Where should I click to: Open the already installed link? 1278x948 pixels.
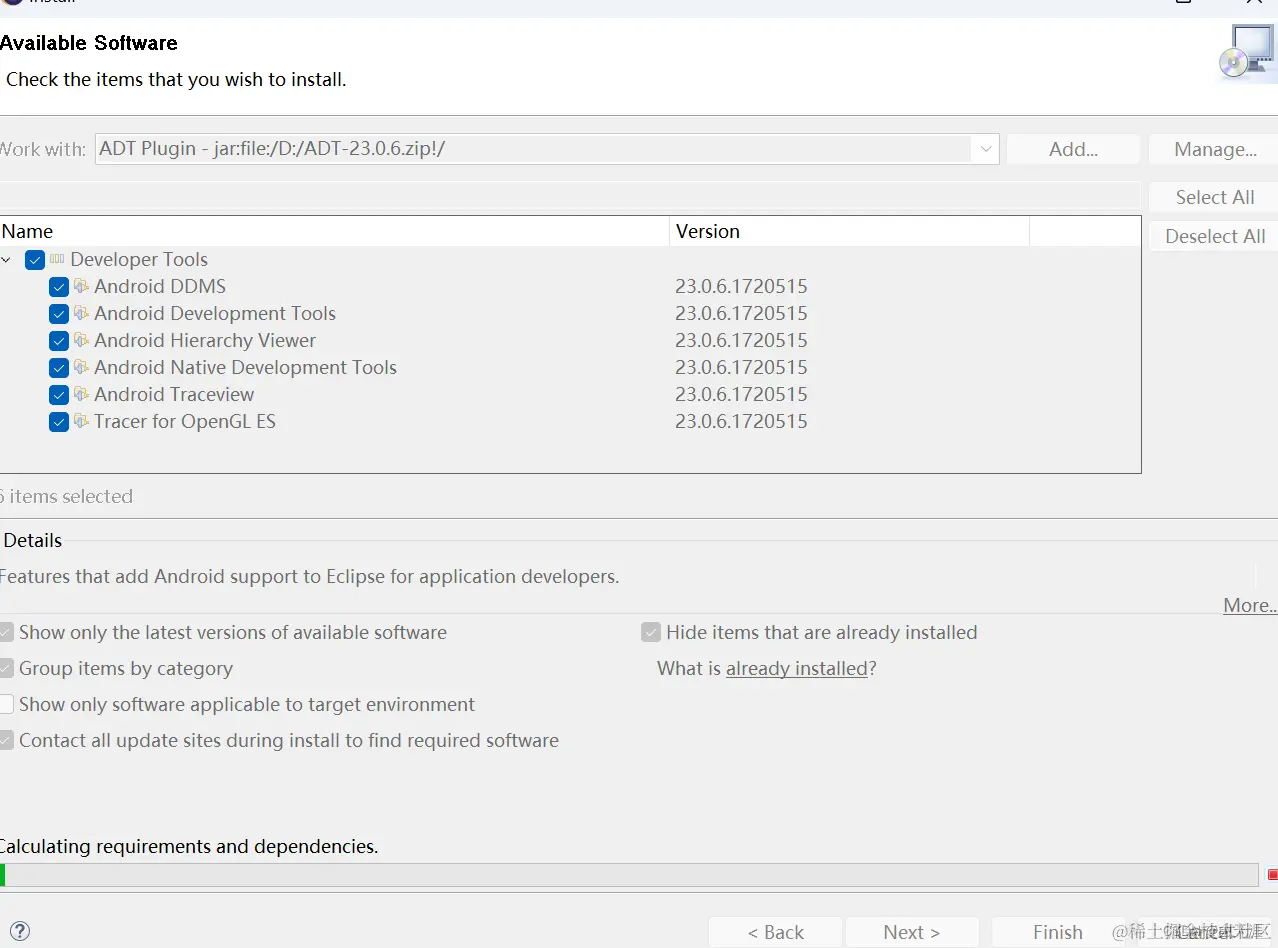pyautogui.click(x=797, y=669)
